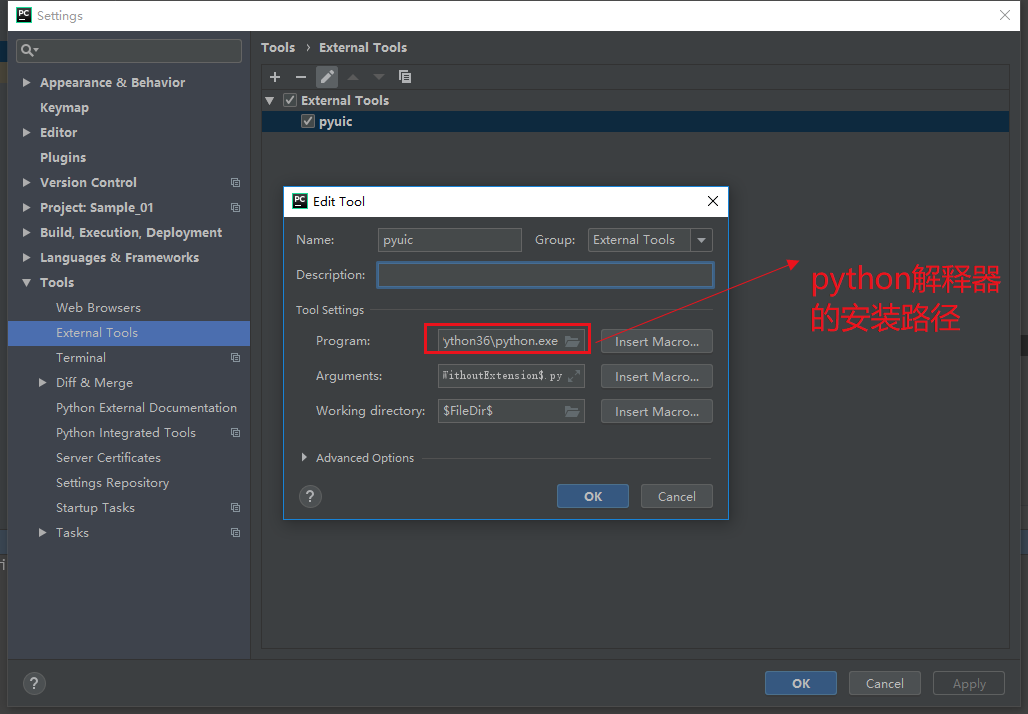Click project-level icon beside Project: Sample_01
1028x714 pixels.
[x=235, y=207]
